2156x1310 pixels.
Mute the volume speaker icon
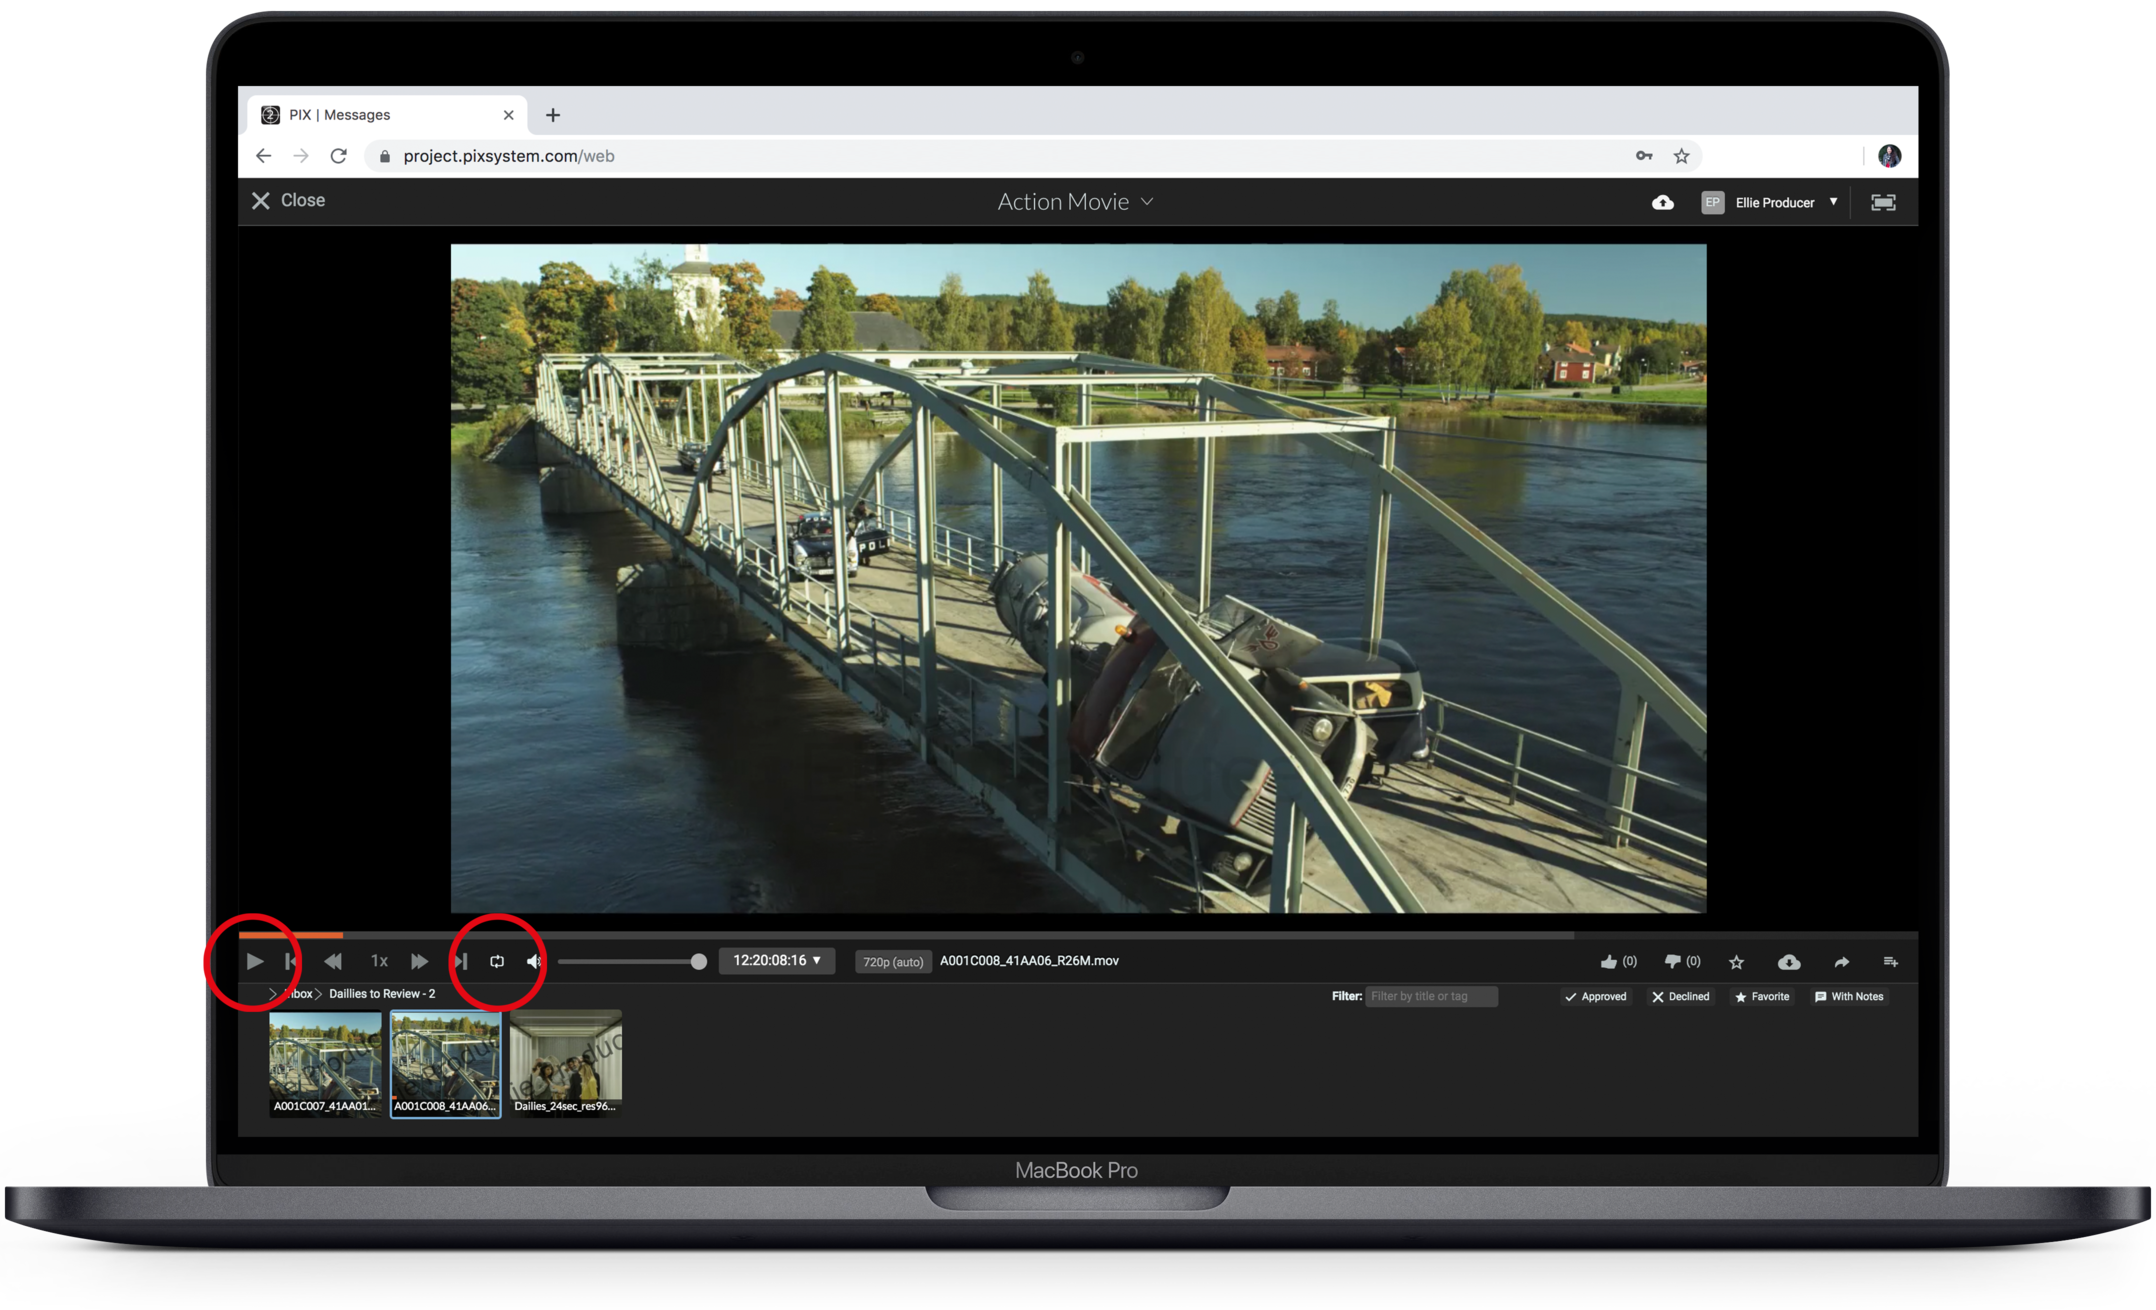tap(534, 961)
